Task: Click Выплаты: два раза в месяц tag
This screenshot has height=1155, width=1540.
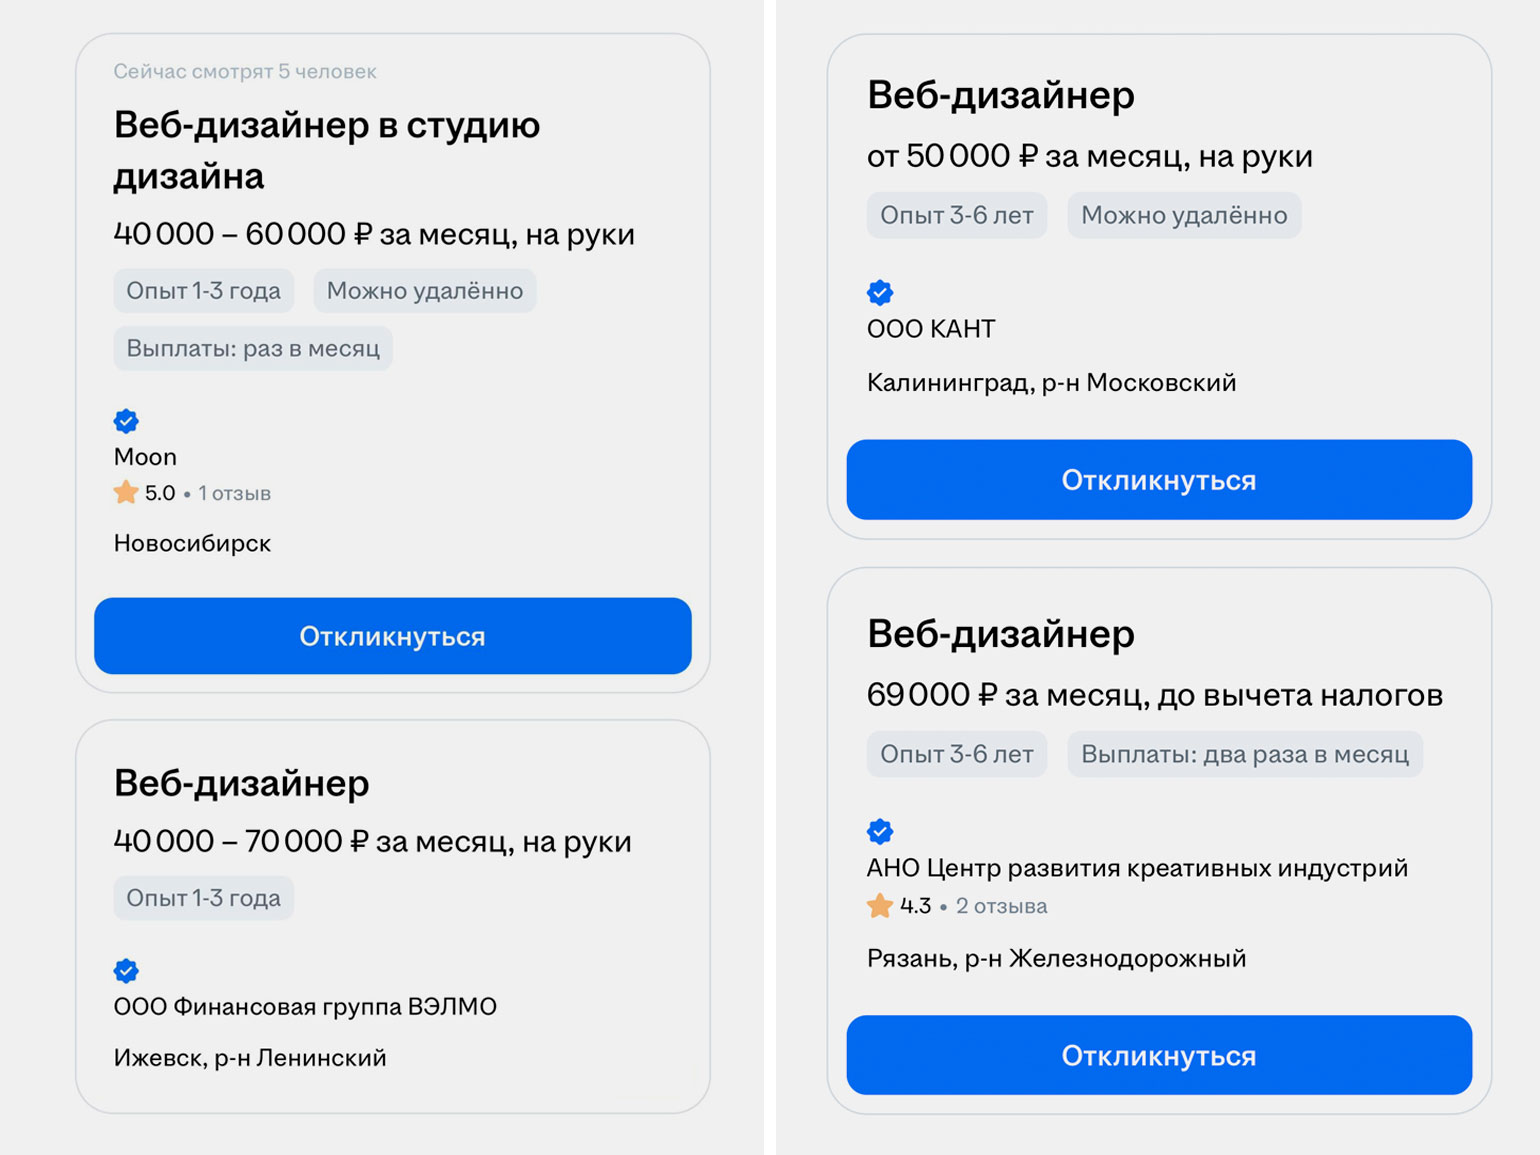Action: [x=1244, y=754]
